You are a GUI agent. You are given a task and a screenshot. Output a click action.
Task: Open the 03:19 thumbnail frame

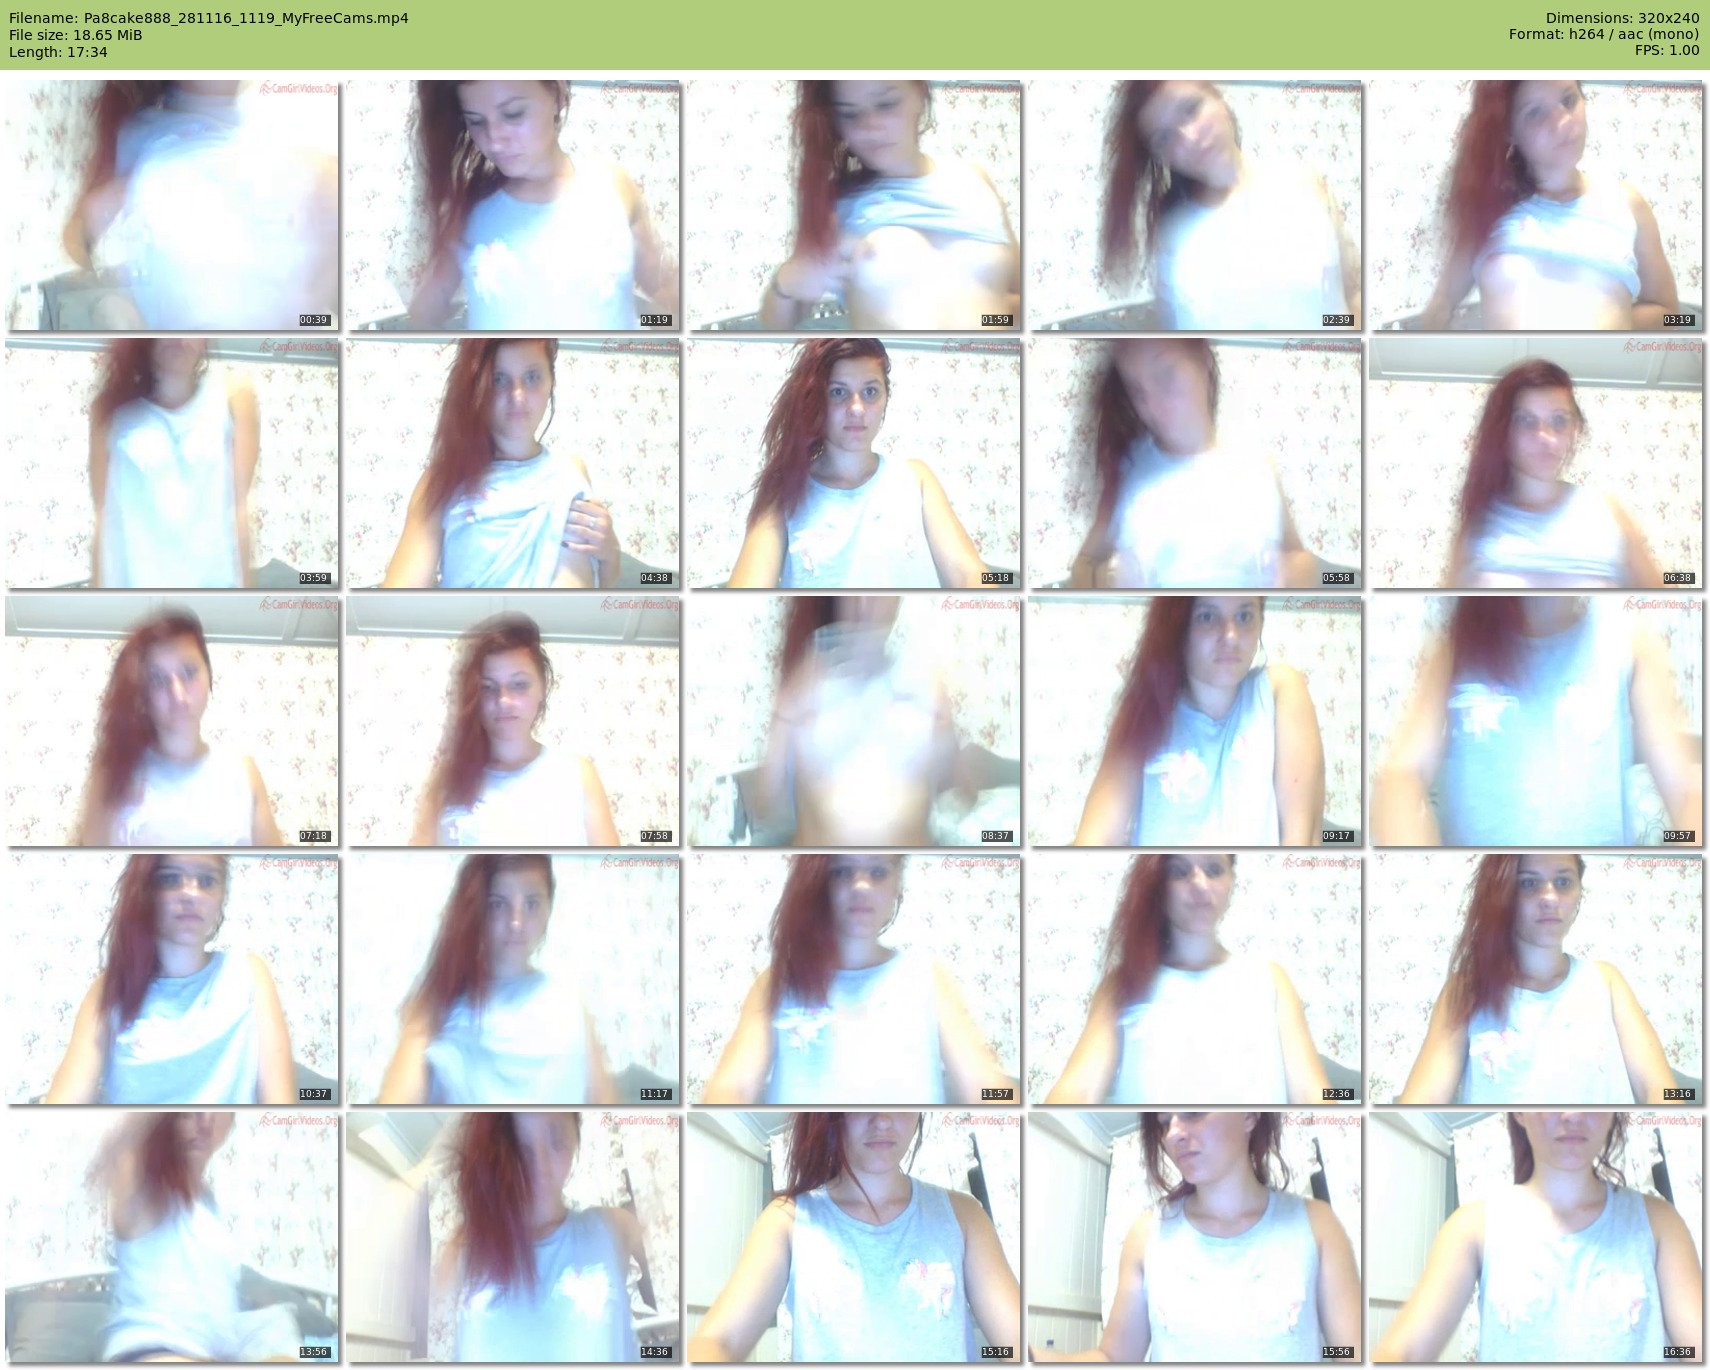1536,205
